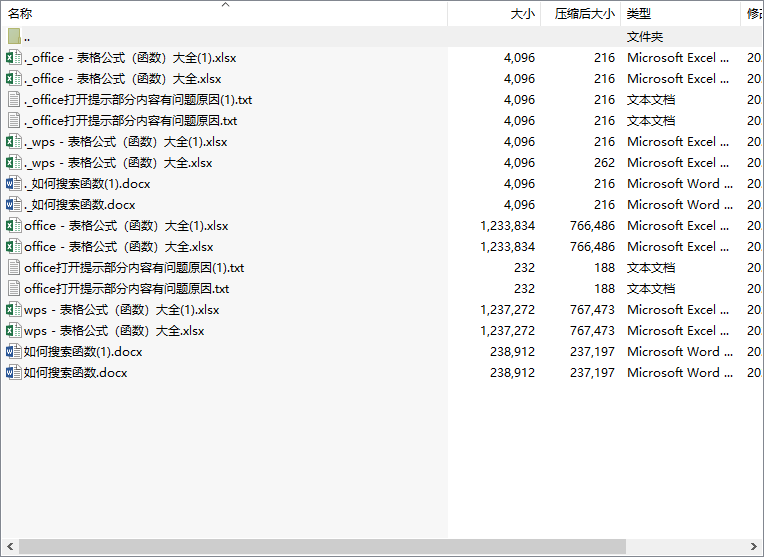
Task: Click compressed size 262 of '._wps - 表格公式（函数）大全.xlsx'
Action: pos(604,162)
